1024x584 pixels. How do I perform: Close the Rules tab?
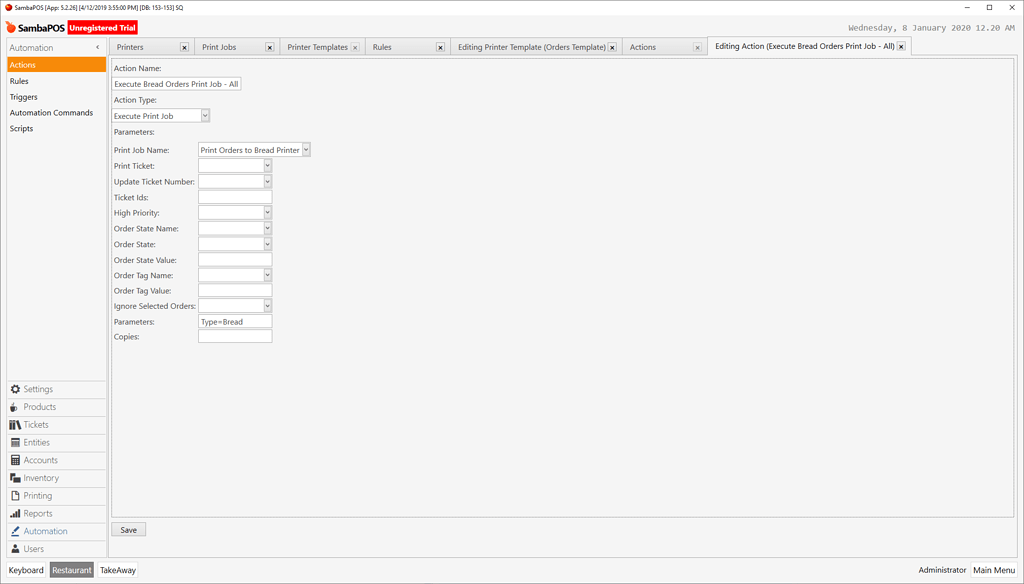[438, 46]
